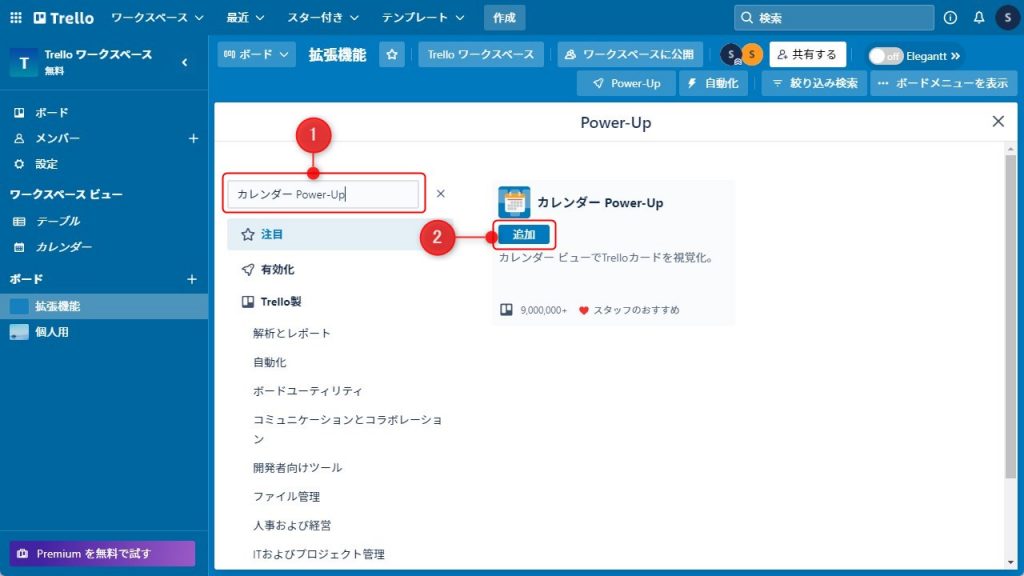
Task: Select the 自動化 category in Power-Up list
Action: coord(270,362)
